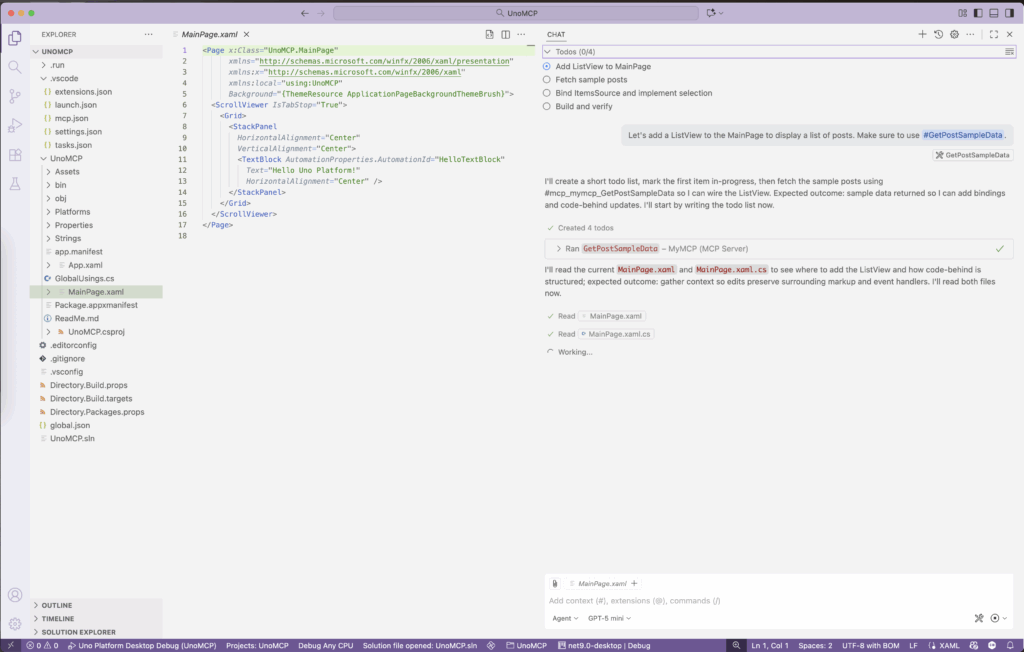Viewport: 1024px width, 652px height.
Task: Open the Extensions view in activity bar
Action: (x=15, y=155)
